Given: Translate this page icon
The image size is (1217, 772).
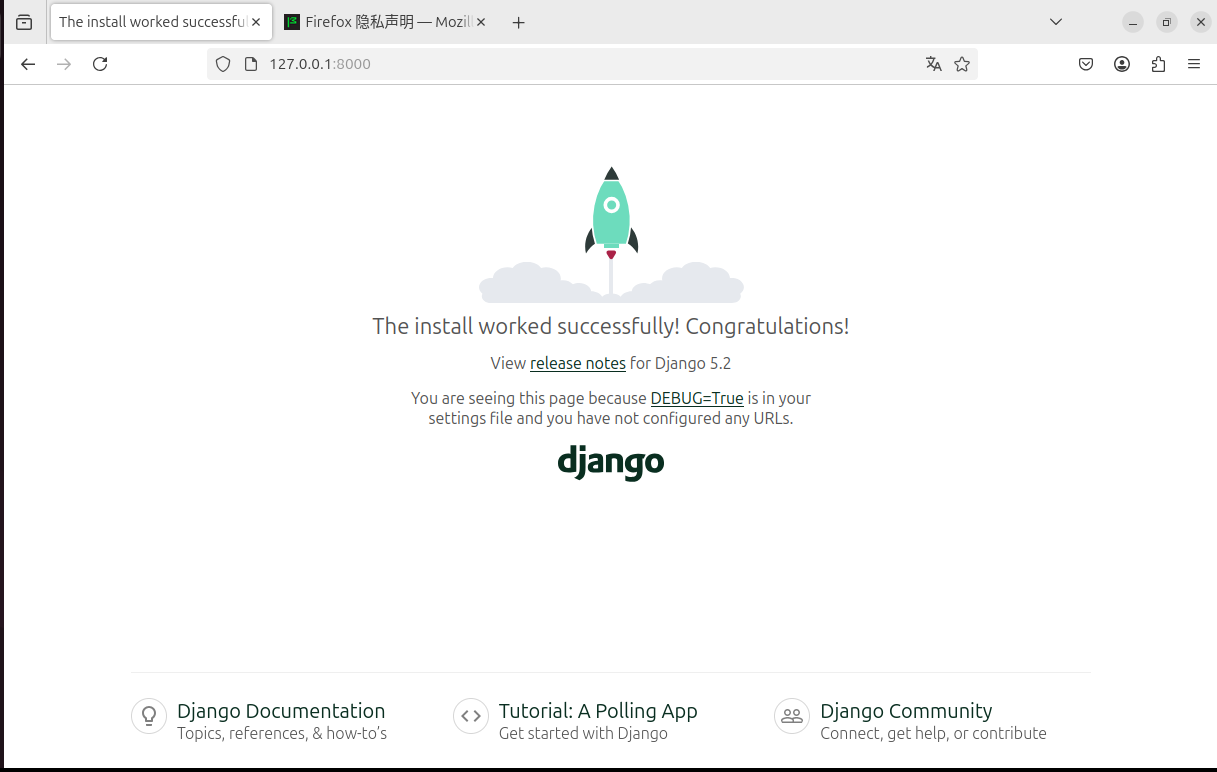Looking at the screenshot, I should (934, 64).
